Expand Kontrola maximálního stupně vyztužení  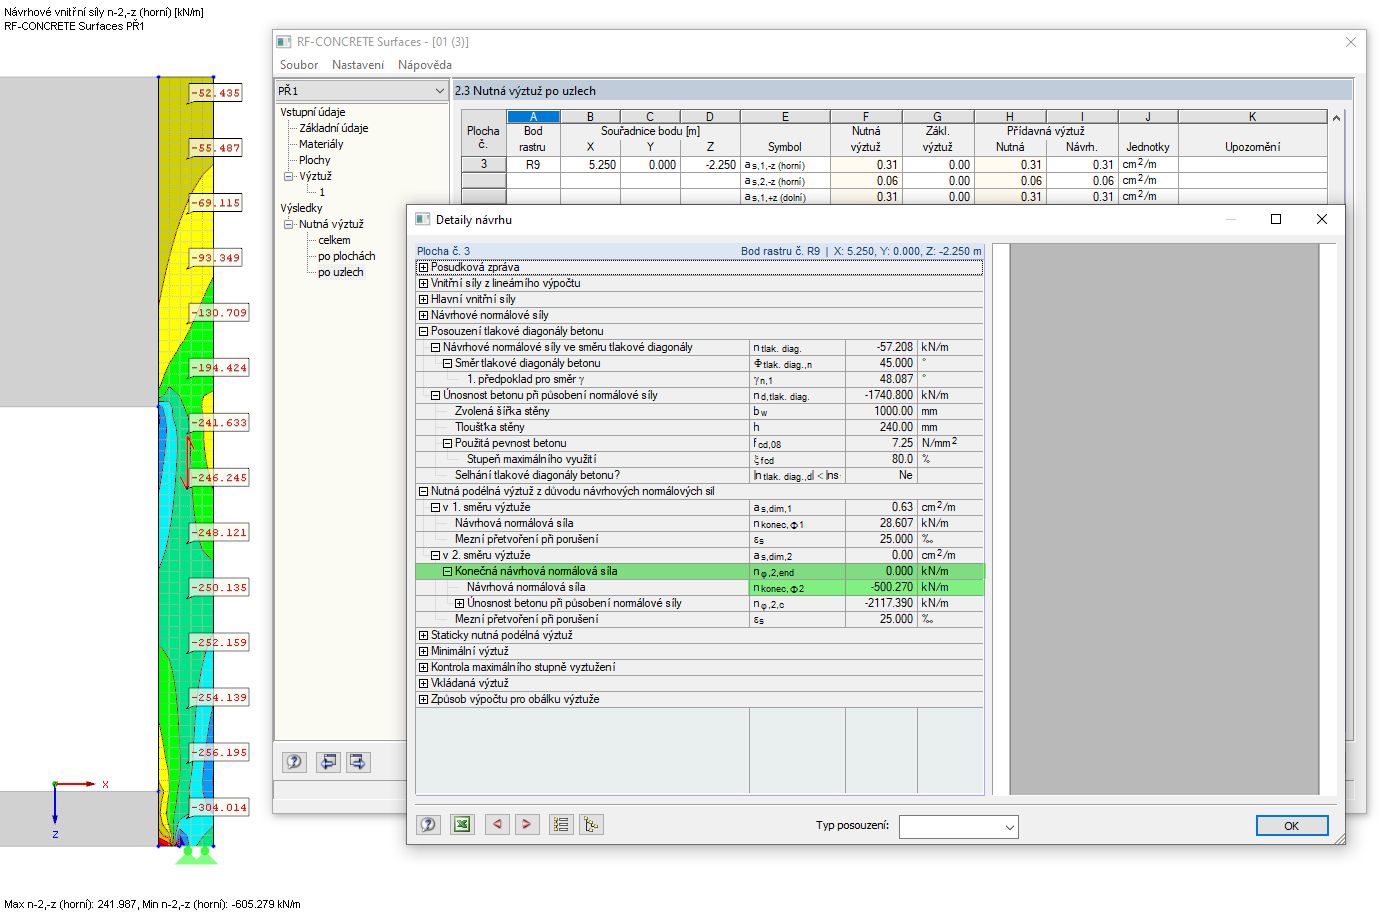tap(423, 667)
